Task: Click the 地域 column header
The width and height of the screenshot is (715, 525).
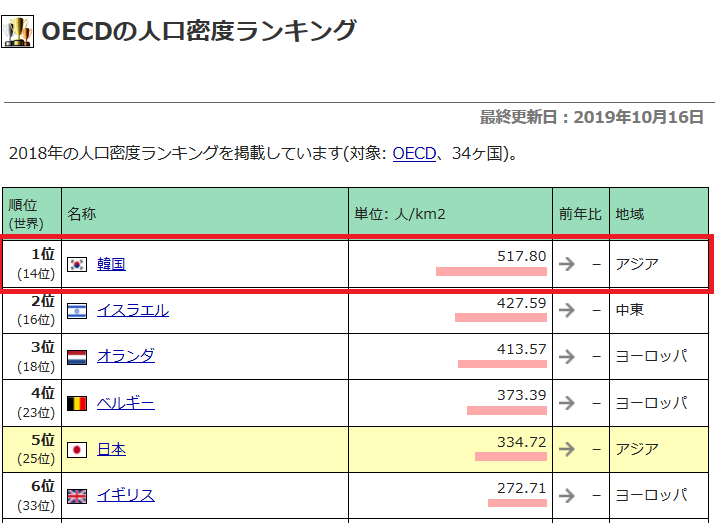Action: [630, 214]
